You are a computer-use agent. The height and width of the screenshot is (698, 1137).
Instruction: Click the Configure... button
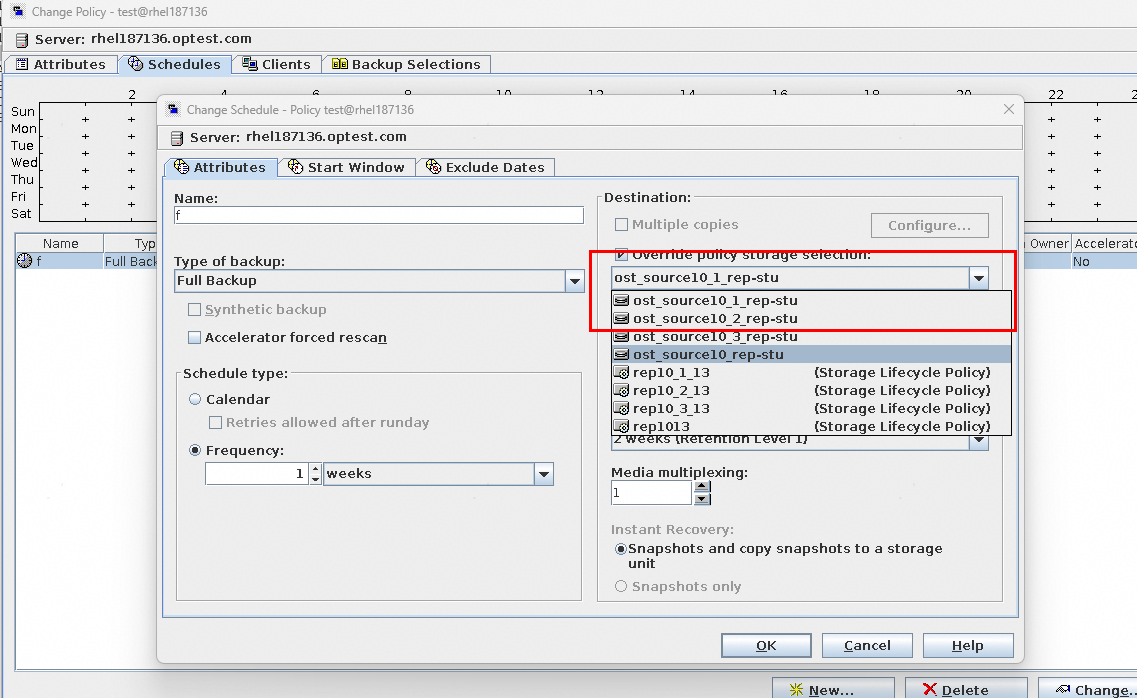click(x=930, y=225)
